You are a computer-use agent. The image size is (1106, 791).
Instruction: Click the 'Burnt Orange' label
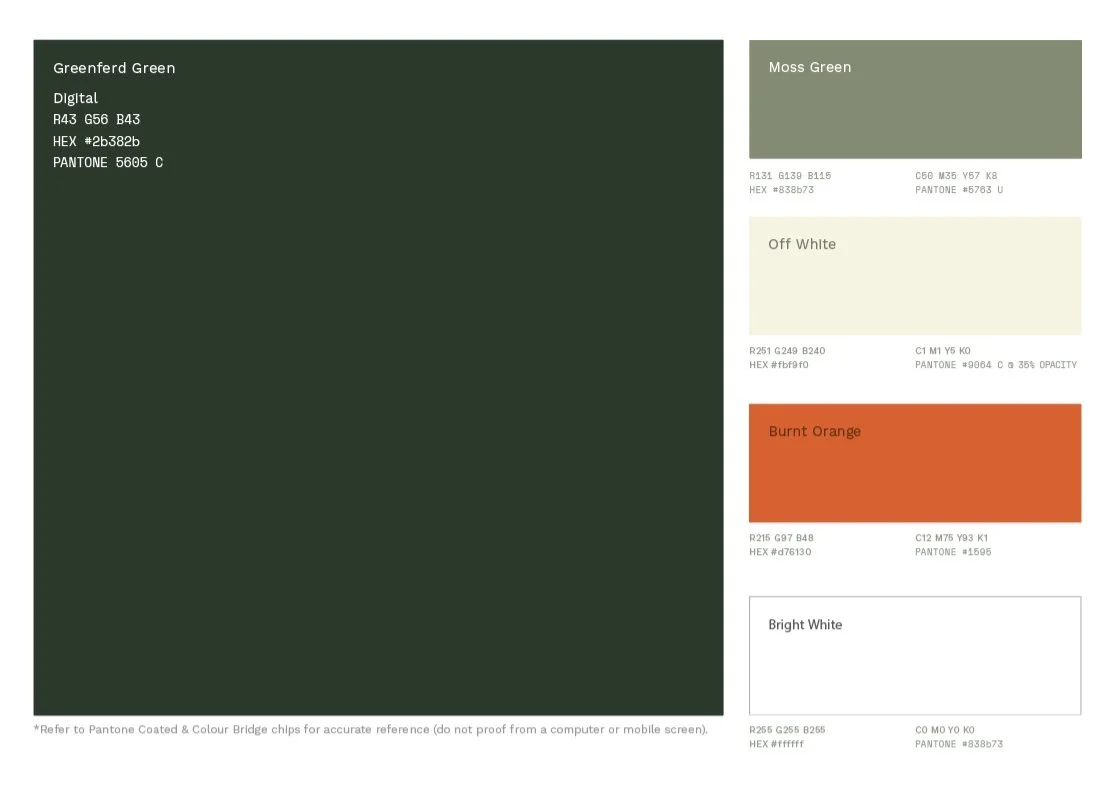pos(815,431)
